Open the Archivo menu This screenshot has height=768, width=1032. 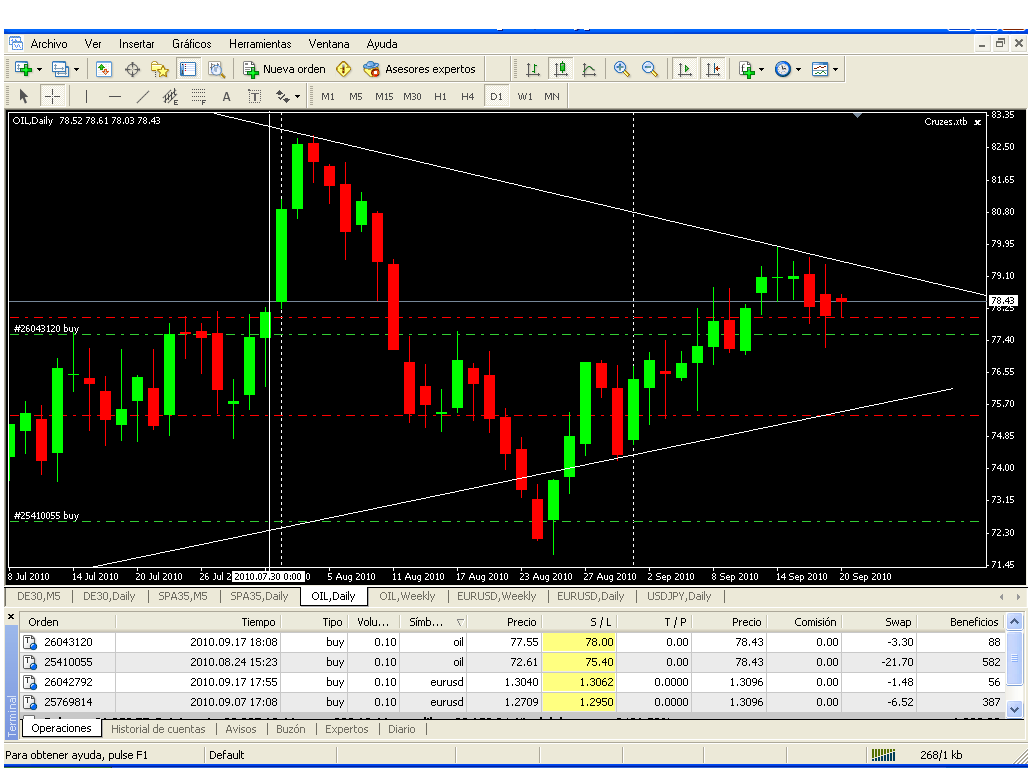click(49, 44)
